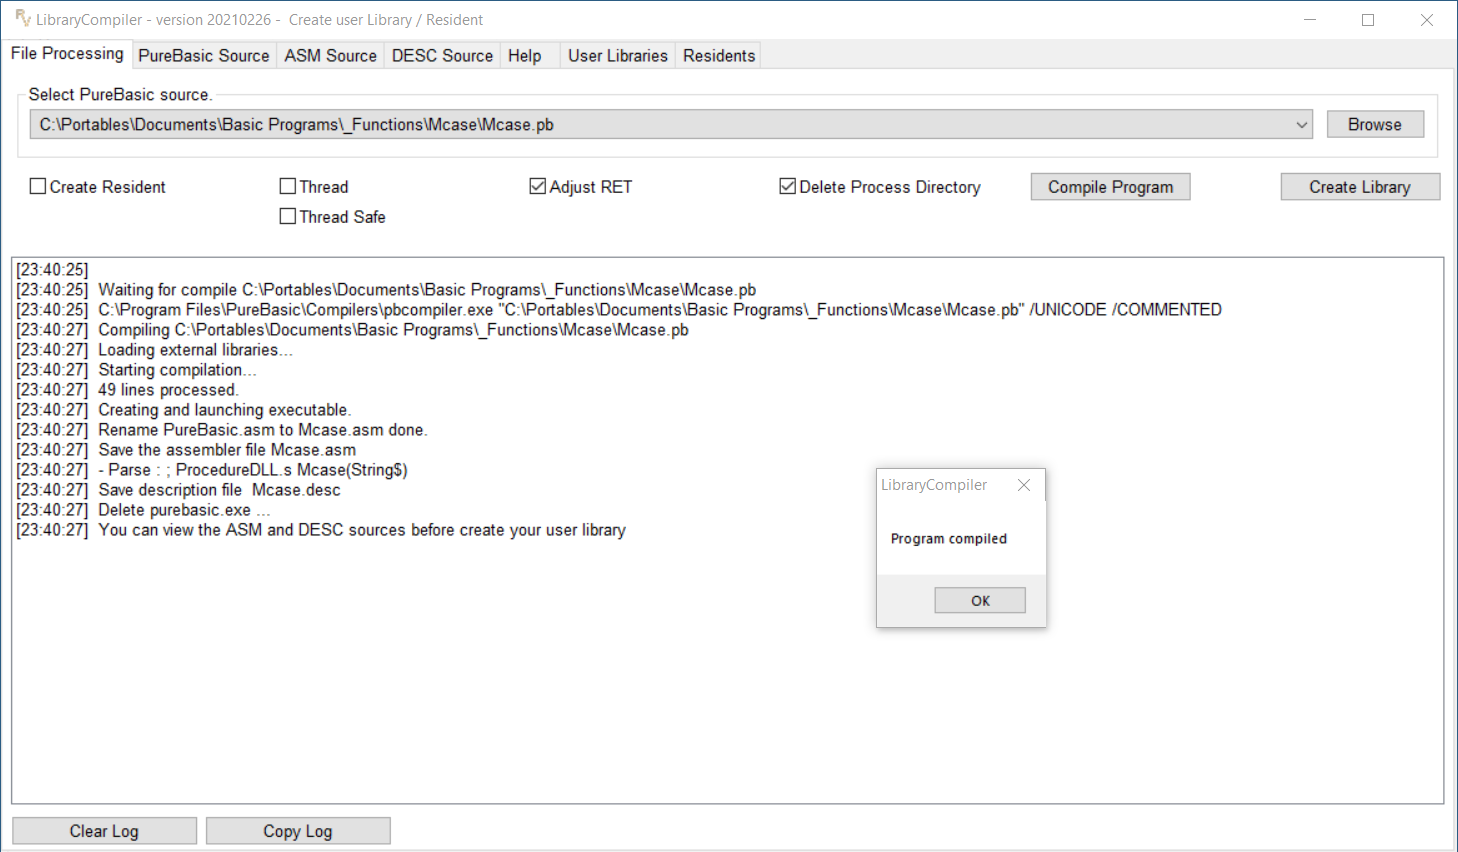Uncheck the Adjust RET checkbox

[538, 187]
